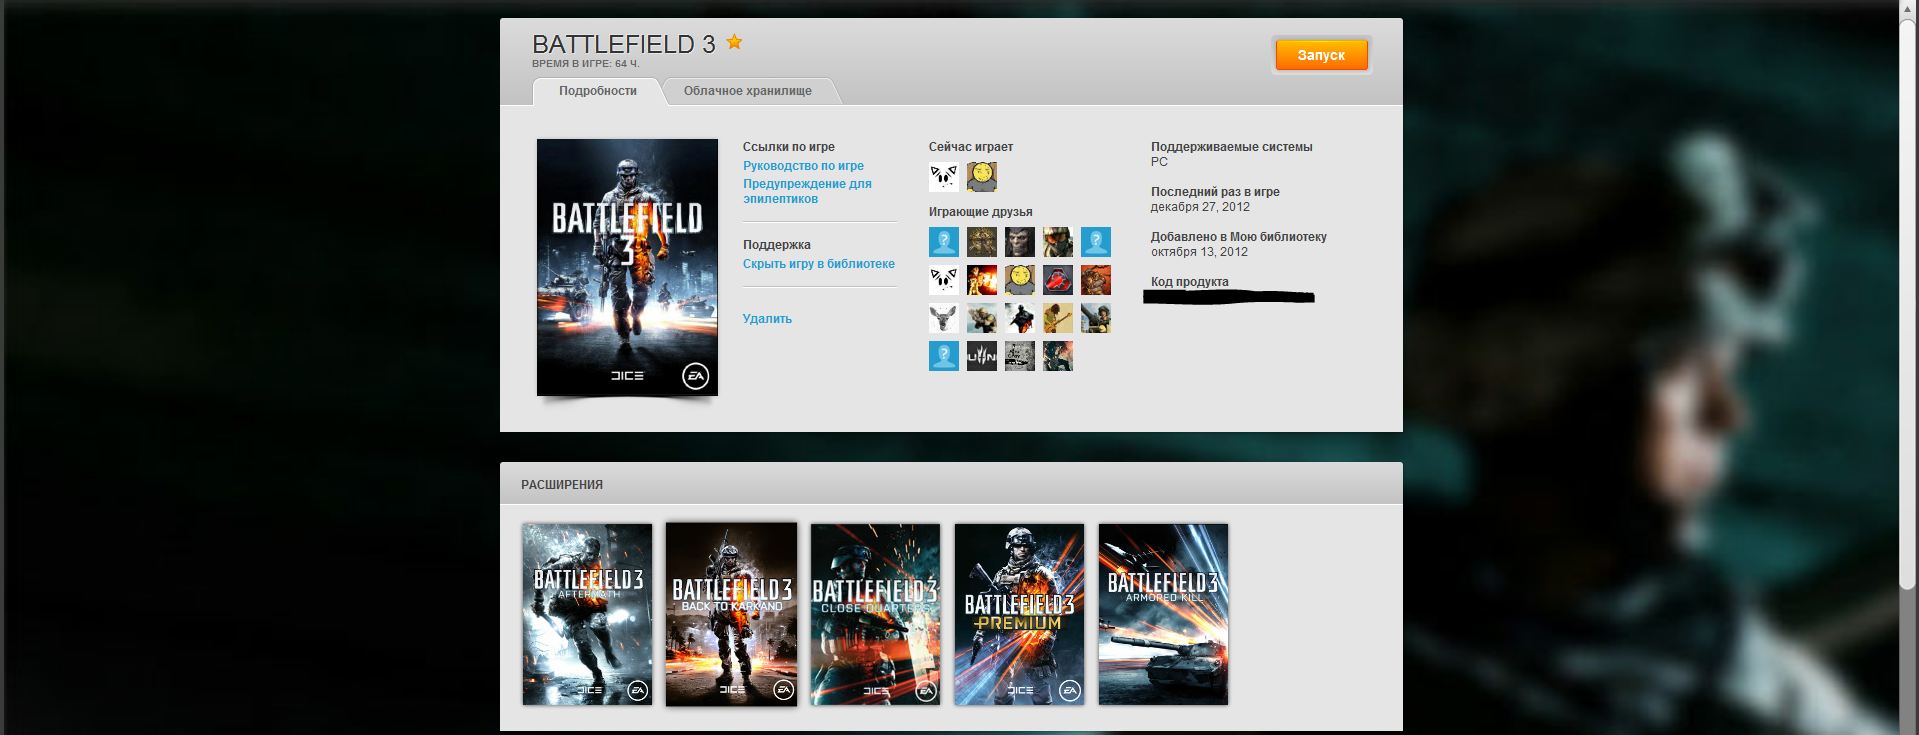Click the Удалить link
The height and width of the screenshot is (735, 1919).
coord(767,319)
